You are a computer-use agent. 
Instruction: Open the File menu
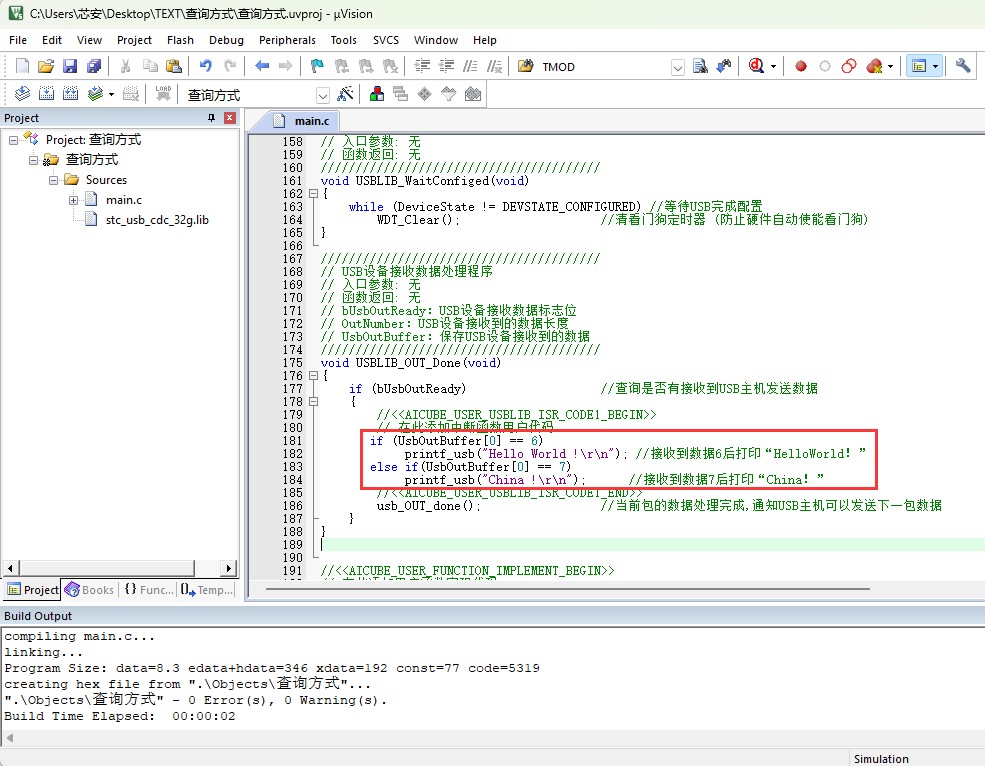click(18, 40)
